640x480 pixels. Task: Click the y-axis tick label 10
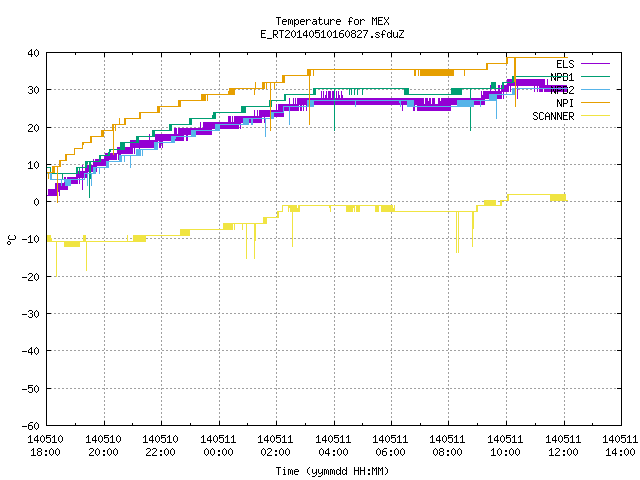33,165
